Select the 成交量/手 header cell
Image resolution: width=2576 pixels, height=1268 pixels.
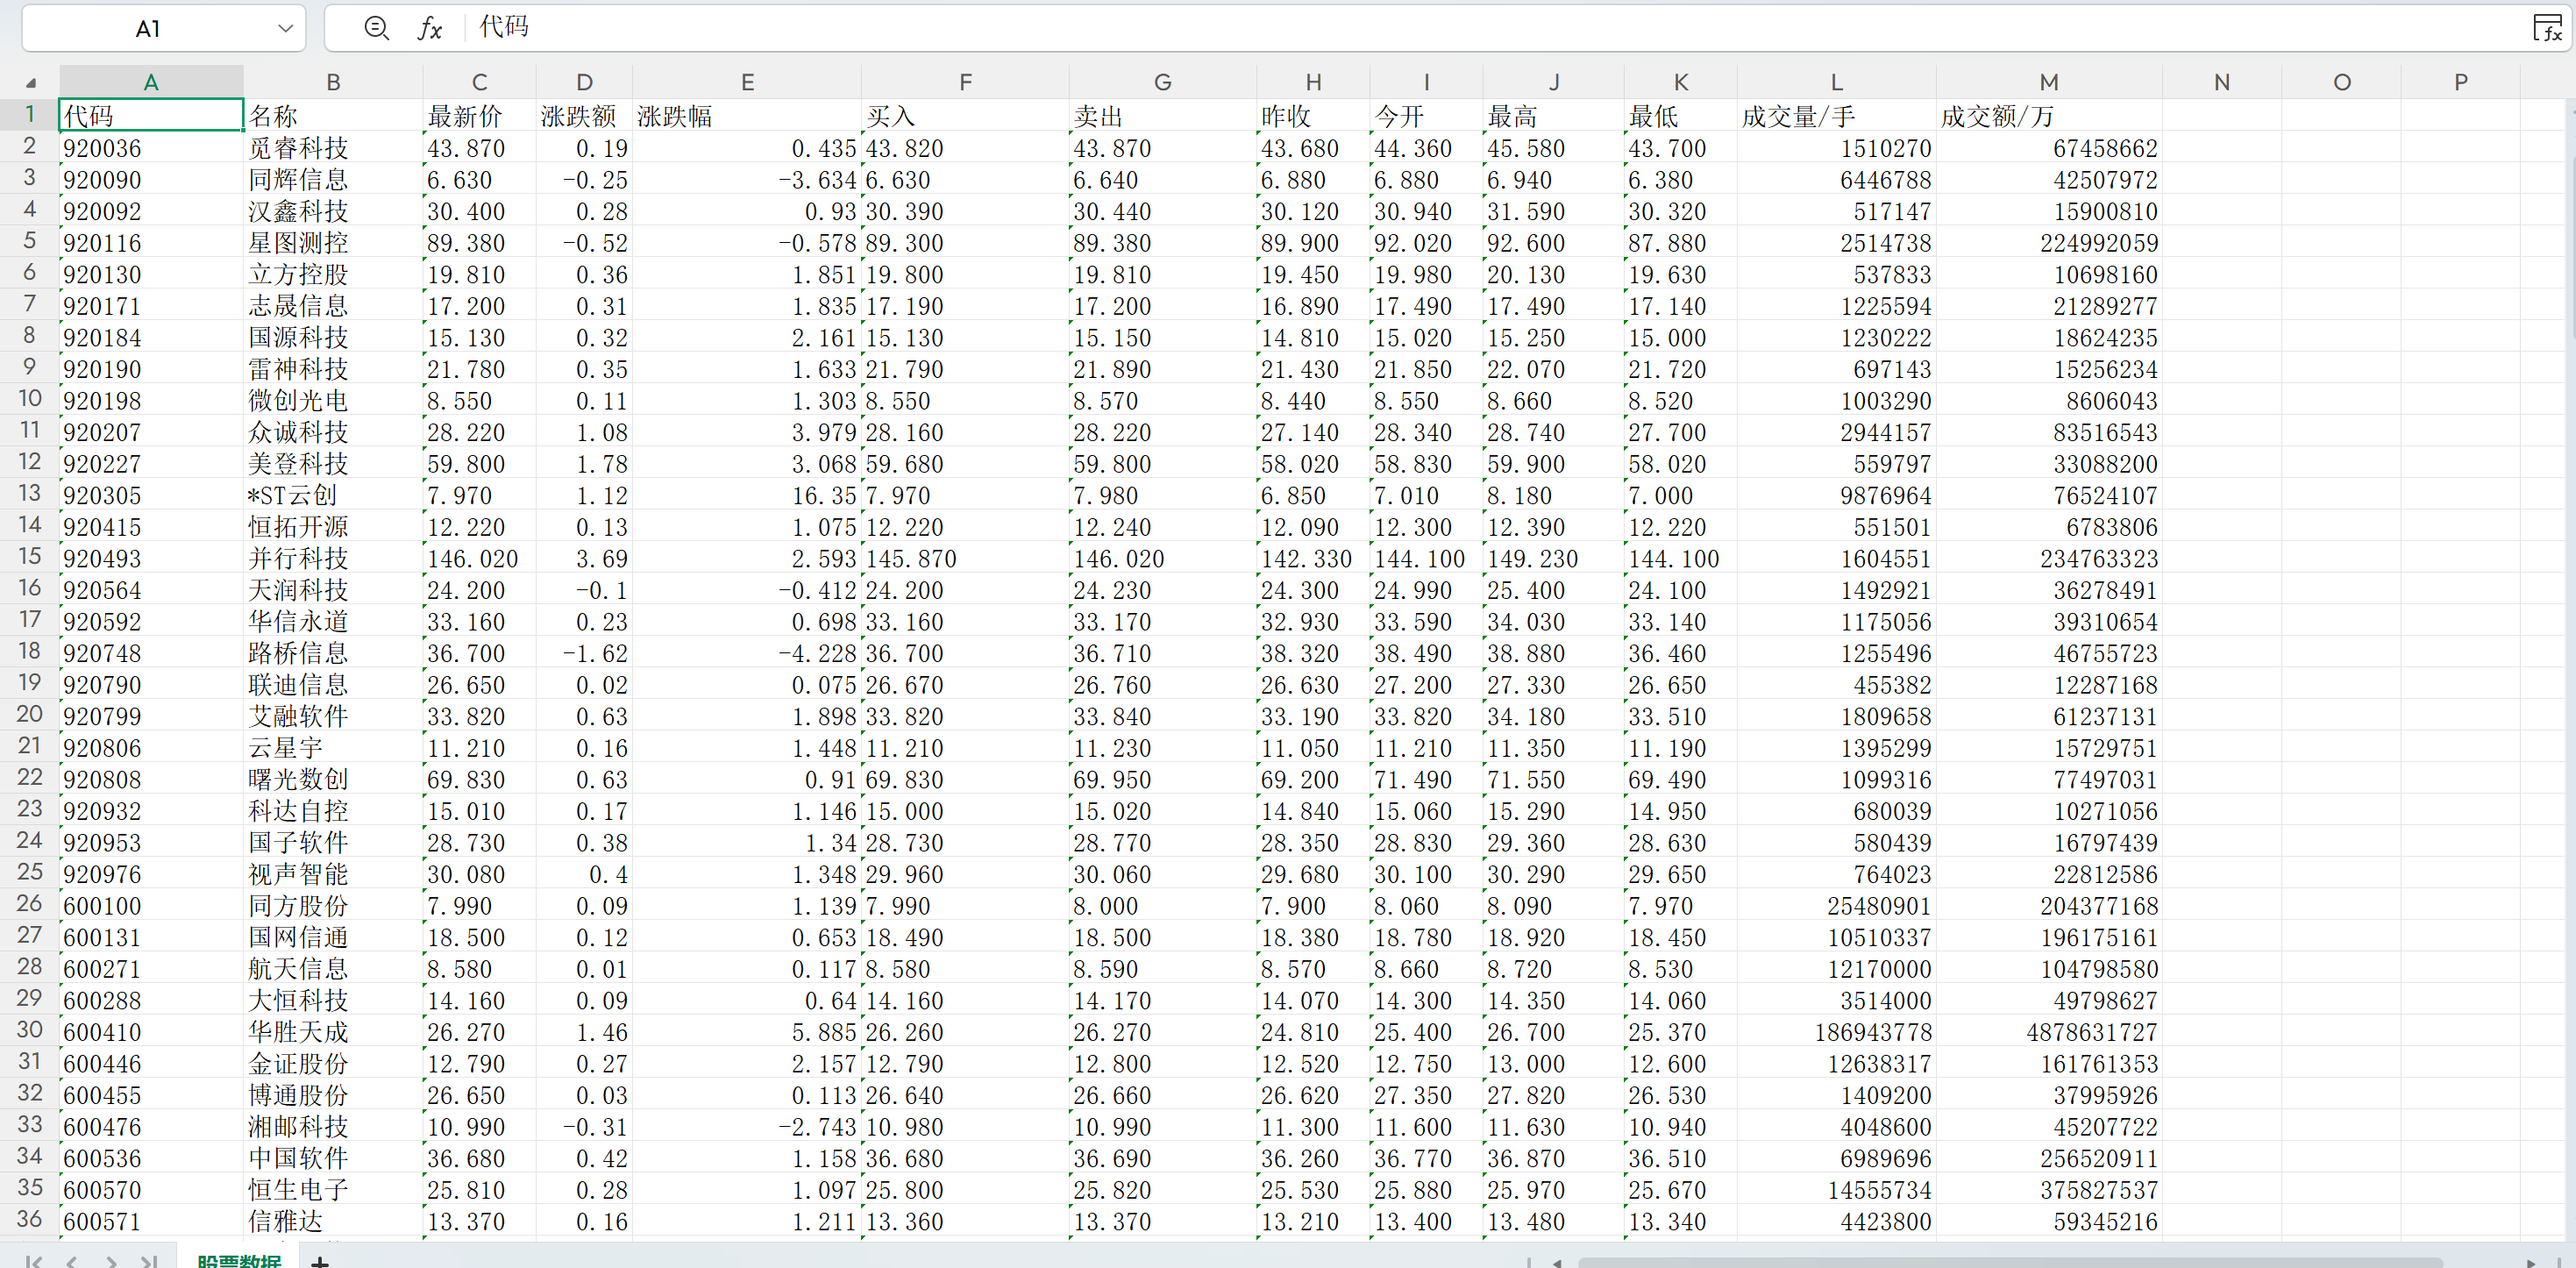(x=1798, y=117)
